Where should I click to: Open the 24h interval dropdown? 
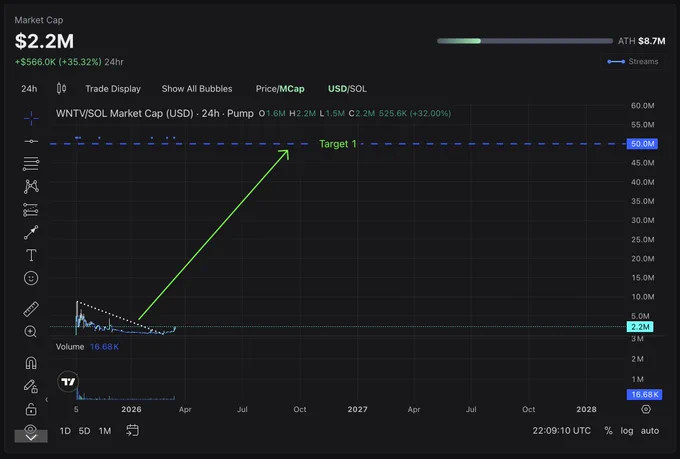tap(29, 89)
